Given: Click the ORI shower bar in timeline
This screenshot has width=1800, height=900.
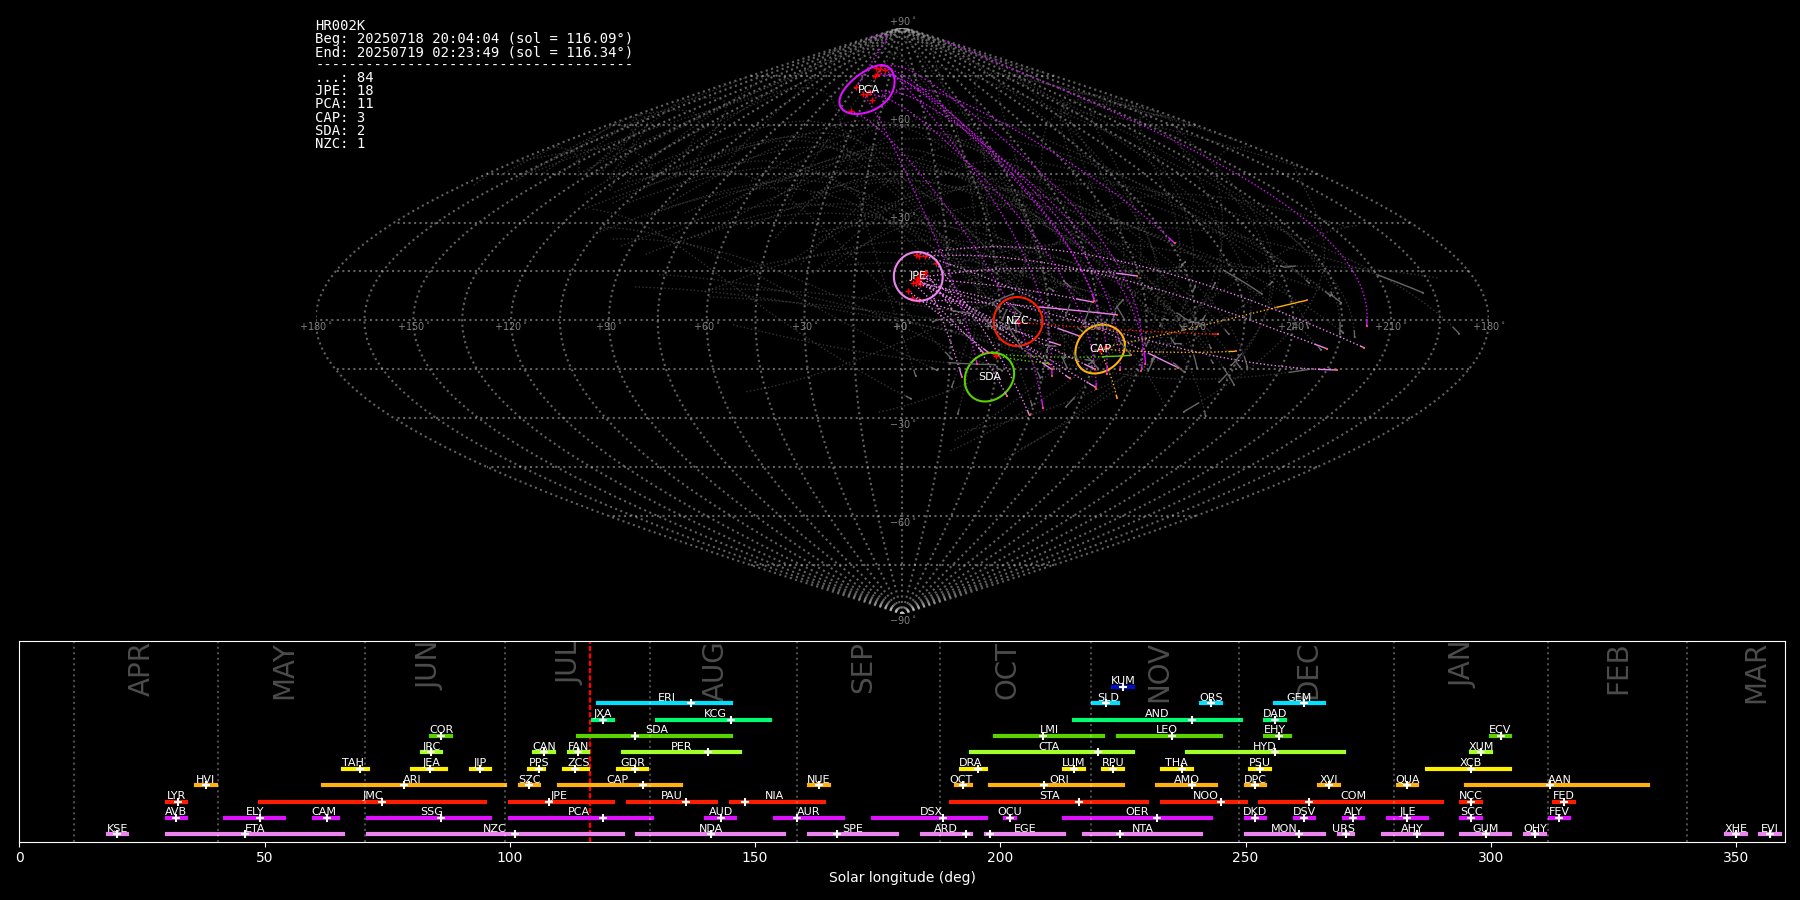Looking at the screenshot, I should [1056, 785].
